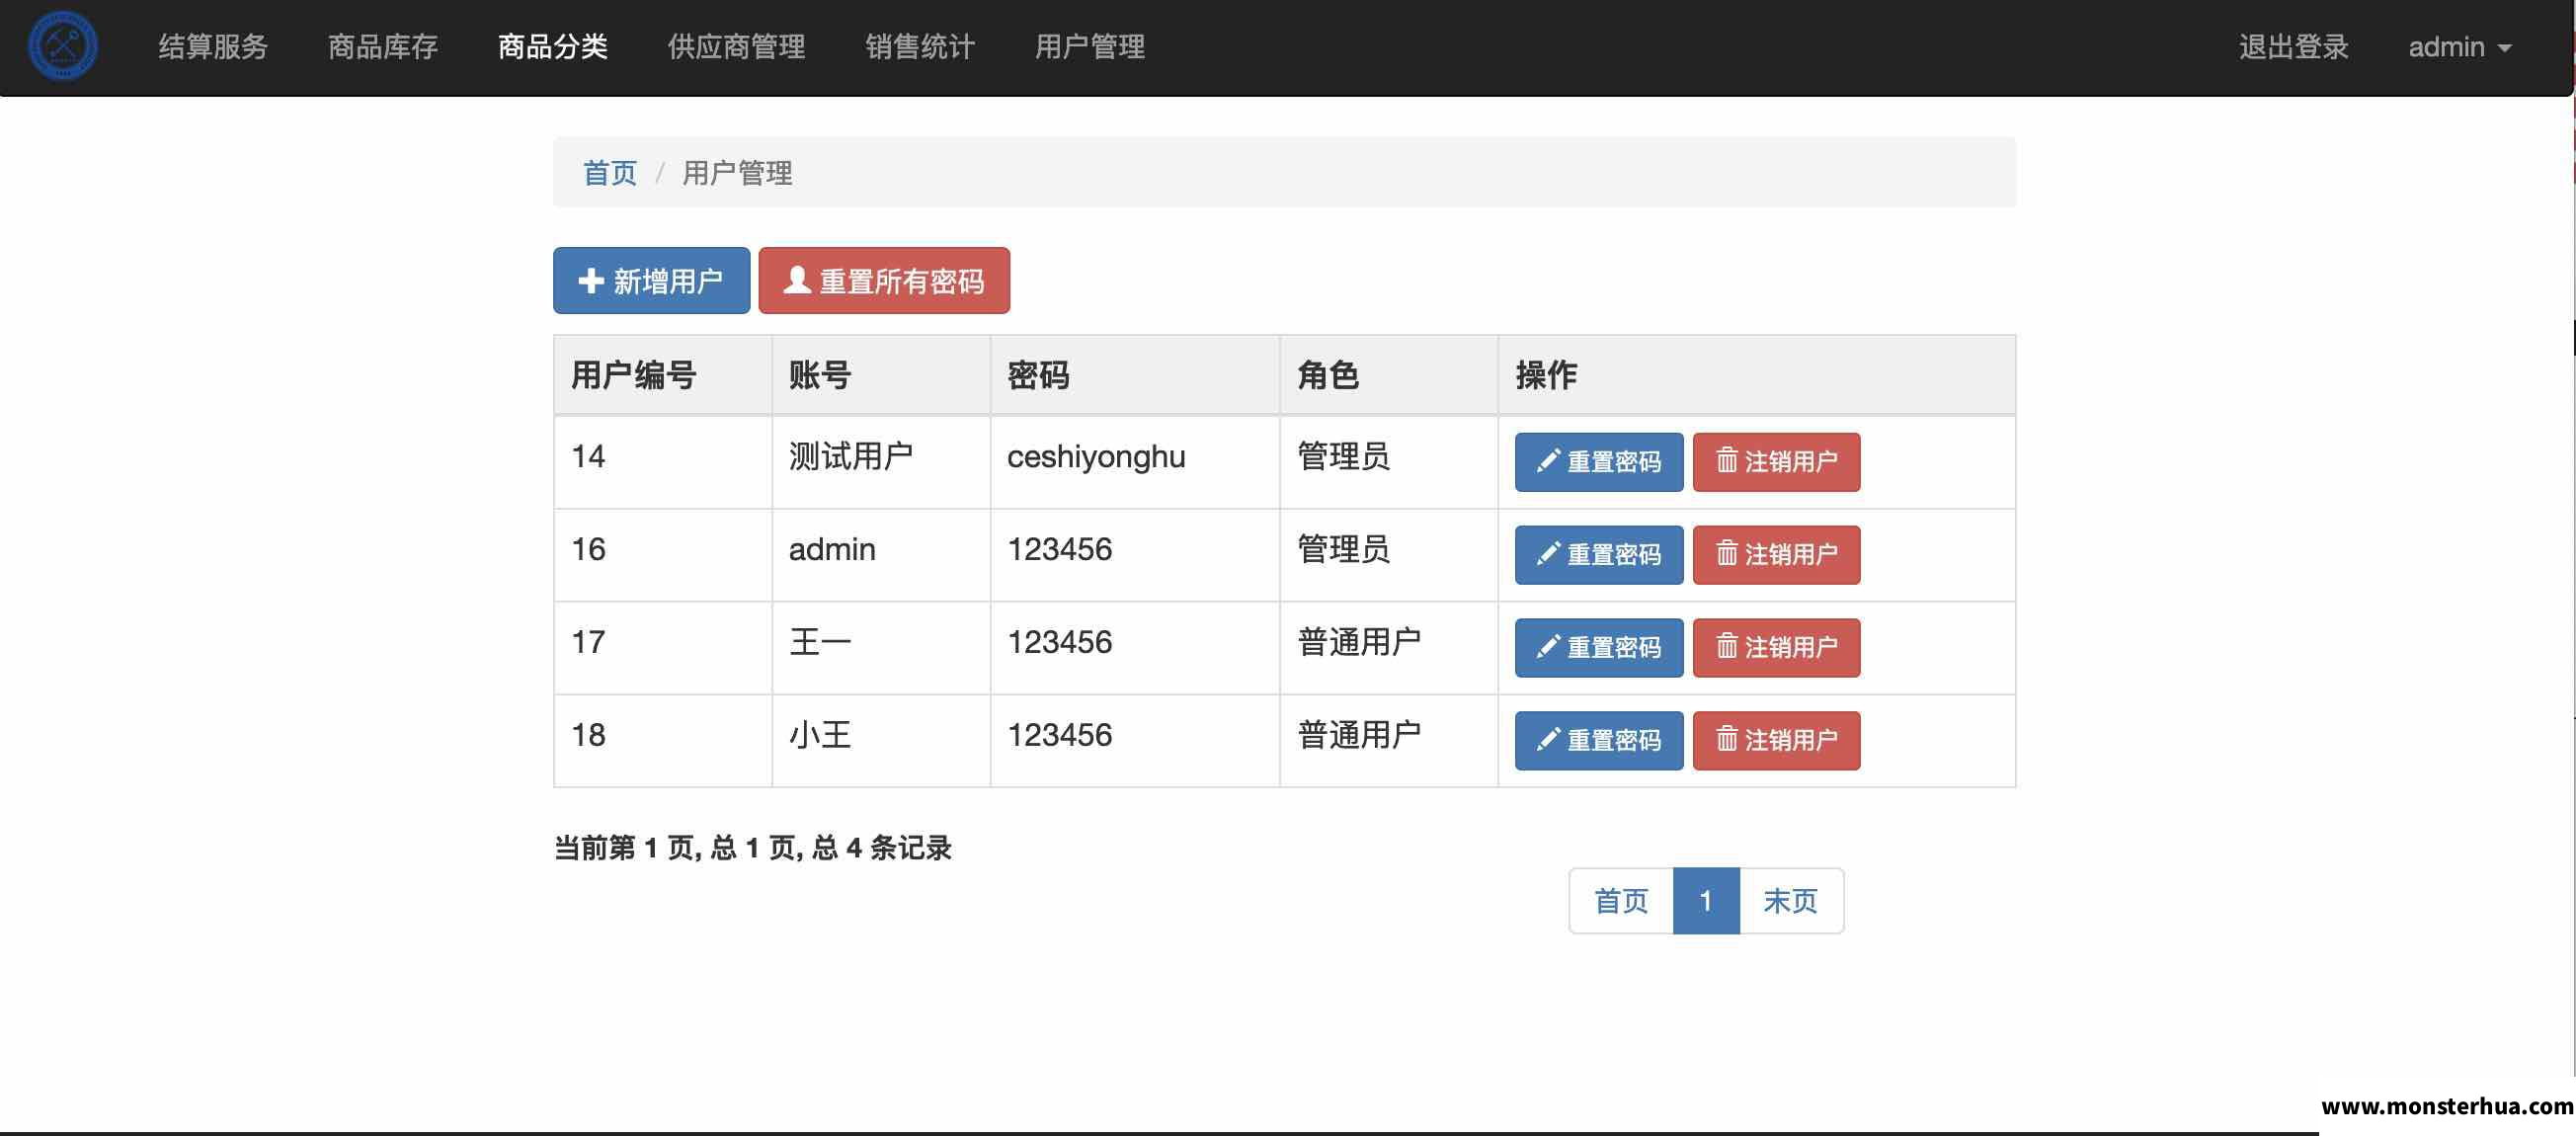Click pencil icon in admin row

click(x=1548, y=554)
